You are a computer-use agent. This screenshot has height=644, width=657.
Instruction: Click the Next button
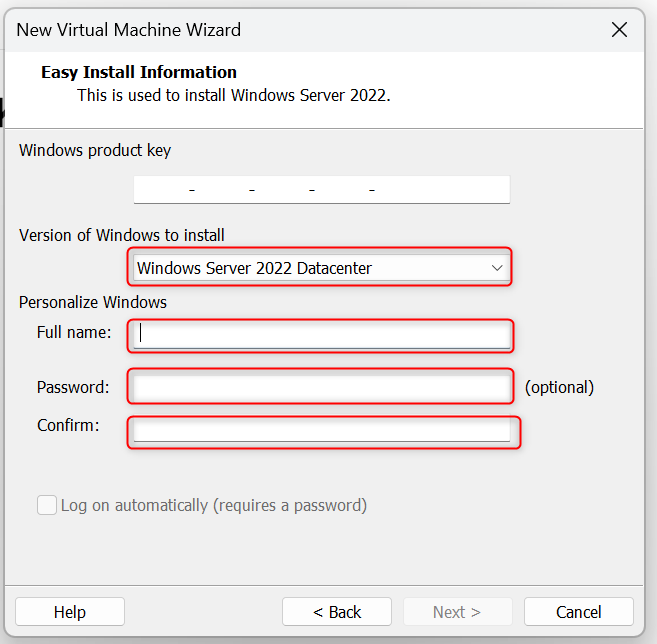(x=458, y=612)
